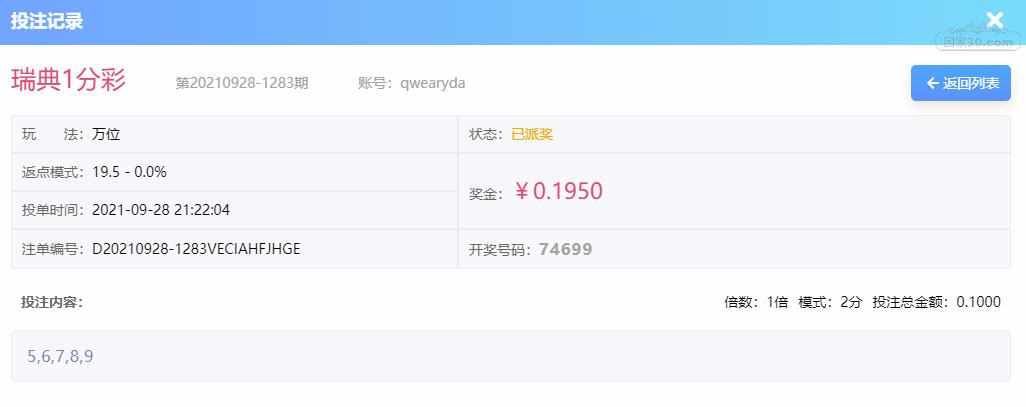Click the account name qwearyda
1026x407 pixels.
point(433,83)
